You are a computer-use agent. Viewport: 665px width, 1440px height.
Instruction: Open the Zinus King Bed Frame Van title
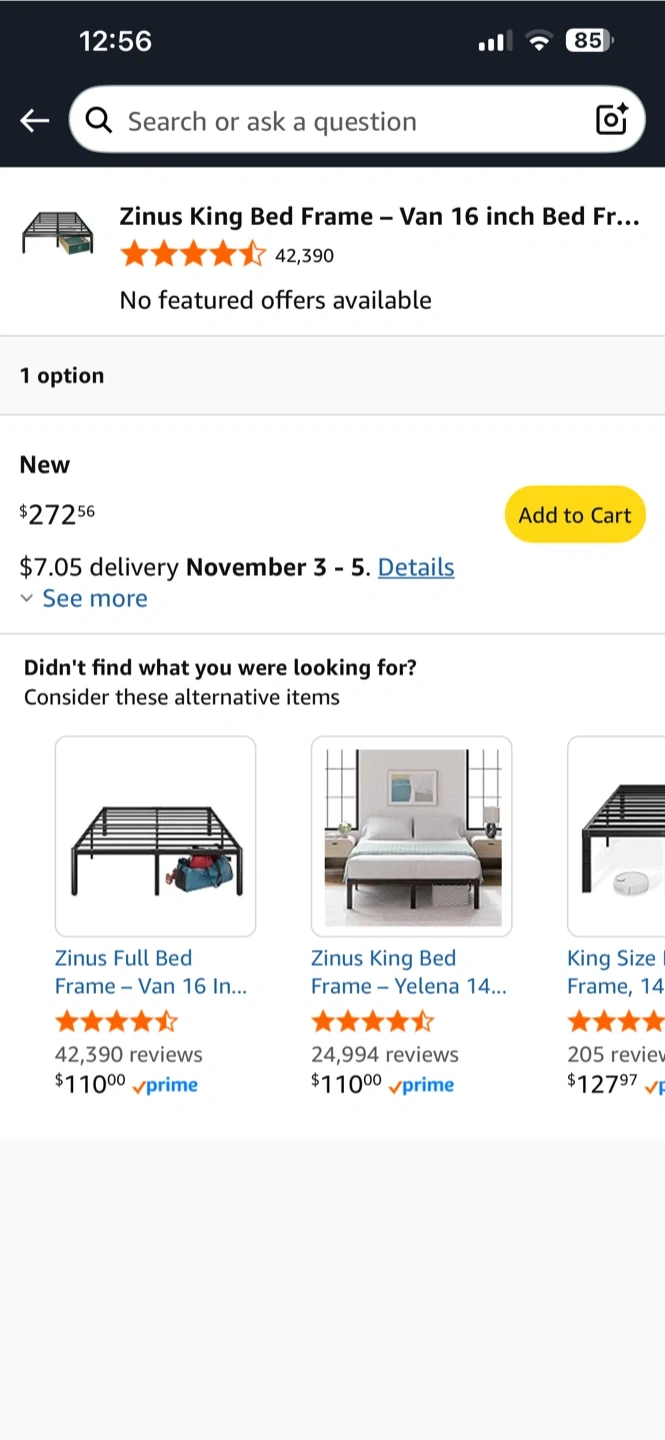pos(379,216)
